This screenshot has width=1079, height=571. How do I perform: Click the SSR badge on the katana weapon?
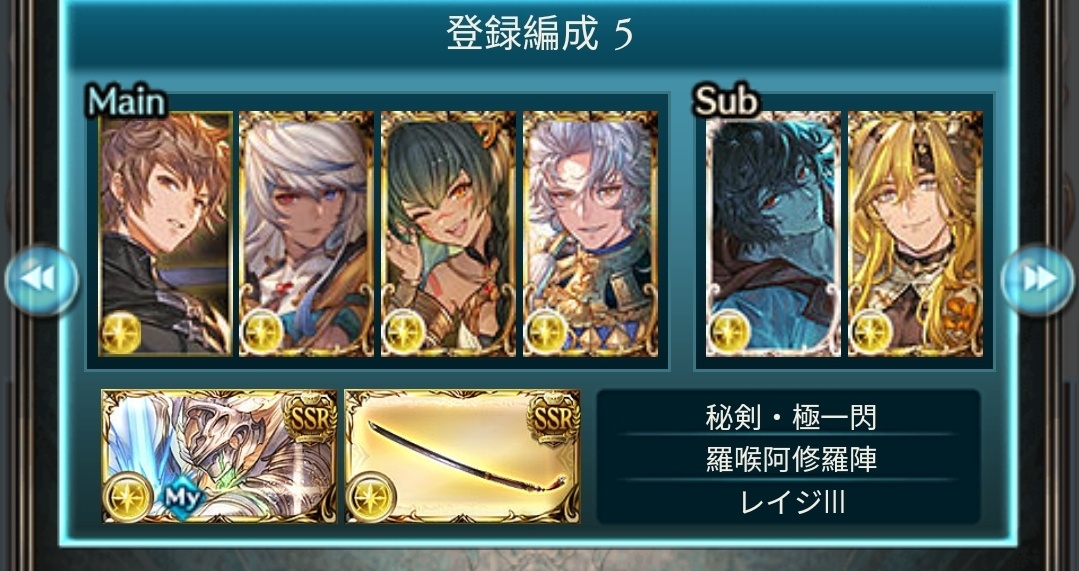tap(553, 418)
